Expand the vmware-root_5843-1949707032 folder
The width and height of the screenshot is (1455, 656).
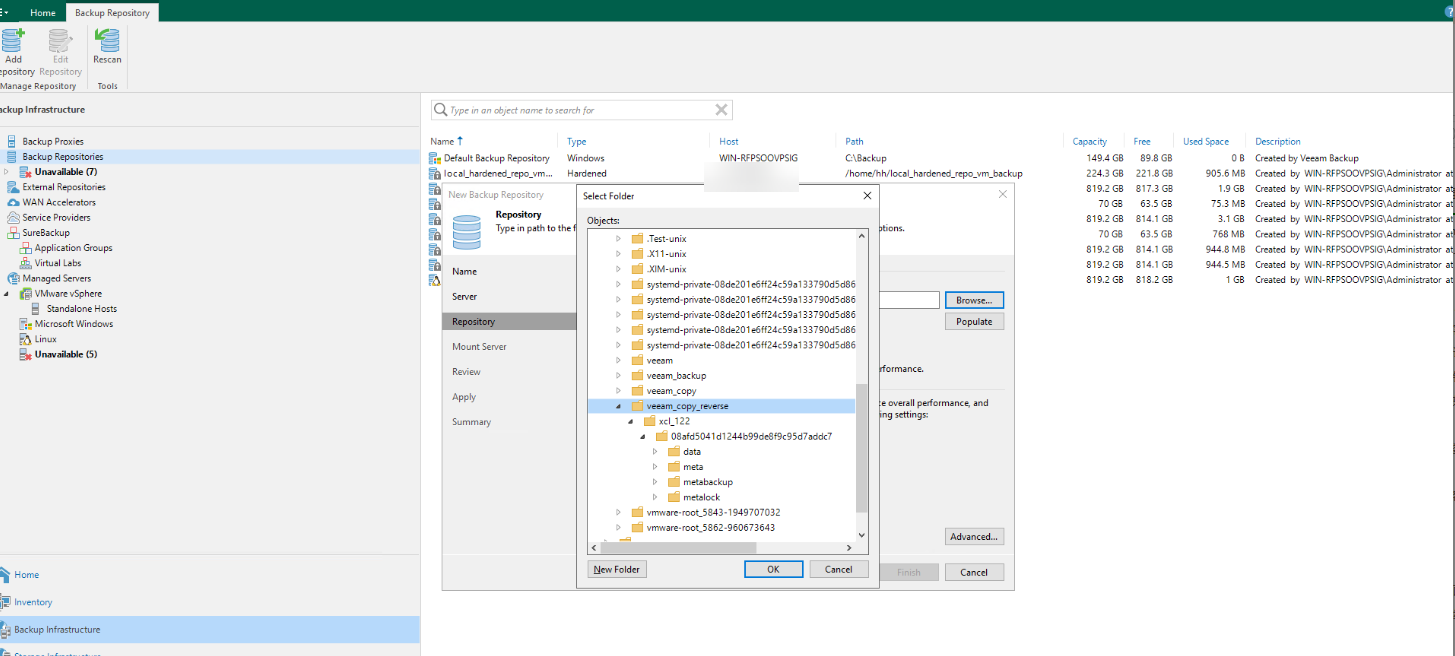[x=618, y=513]
